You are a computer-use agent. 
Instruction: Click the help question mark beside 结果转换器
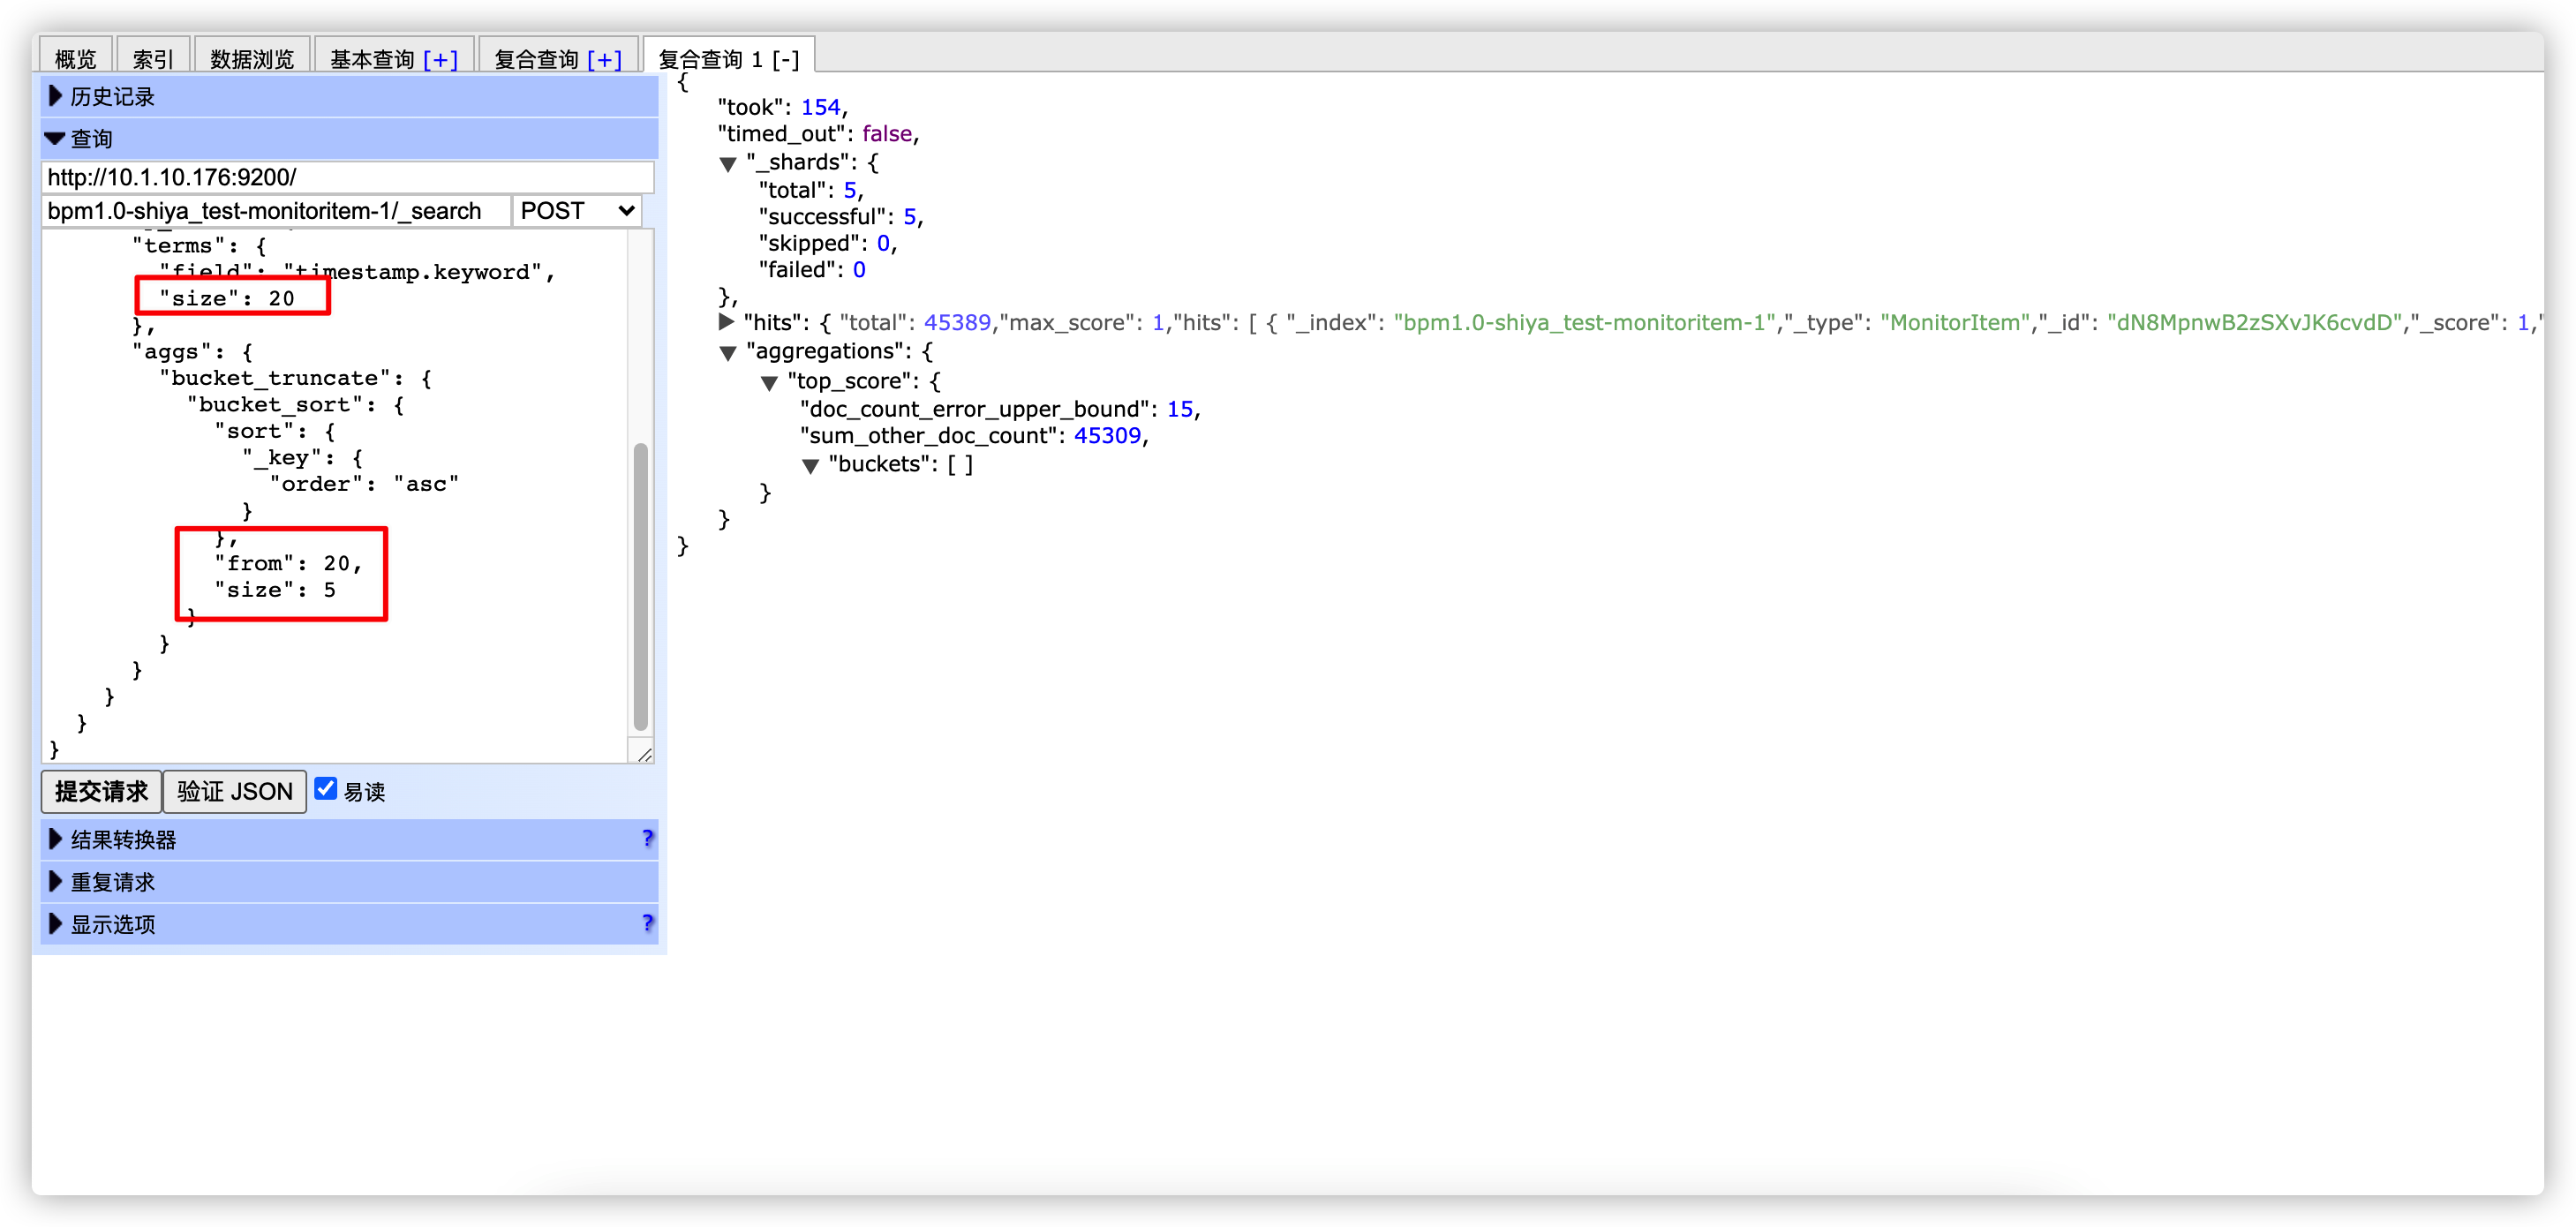pyautogui.click(x=647, y=838)
